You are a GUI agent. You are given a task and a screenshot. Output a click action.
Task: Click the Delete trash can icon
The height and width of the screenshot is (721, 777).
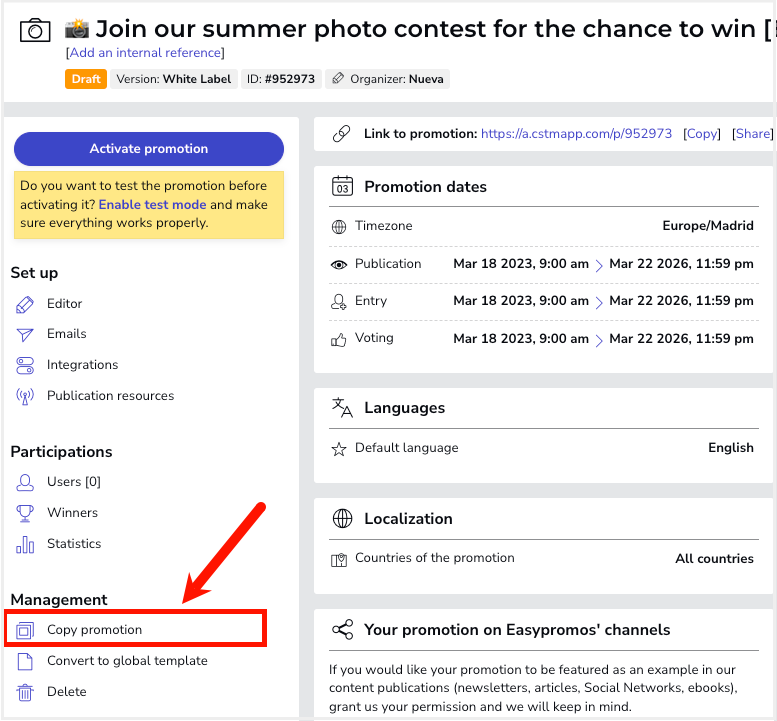pos(25,692)
